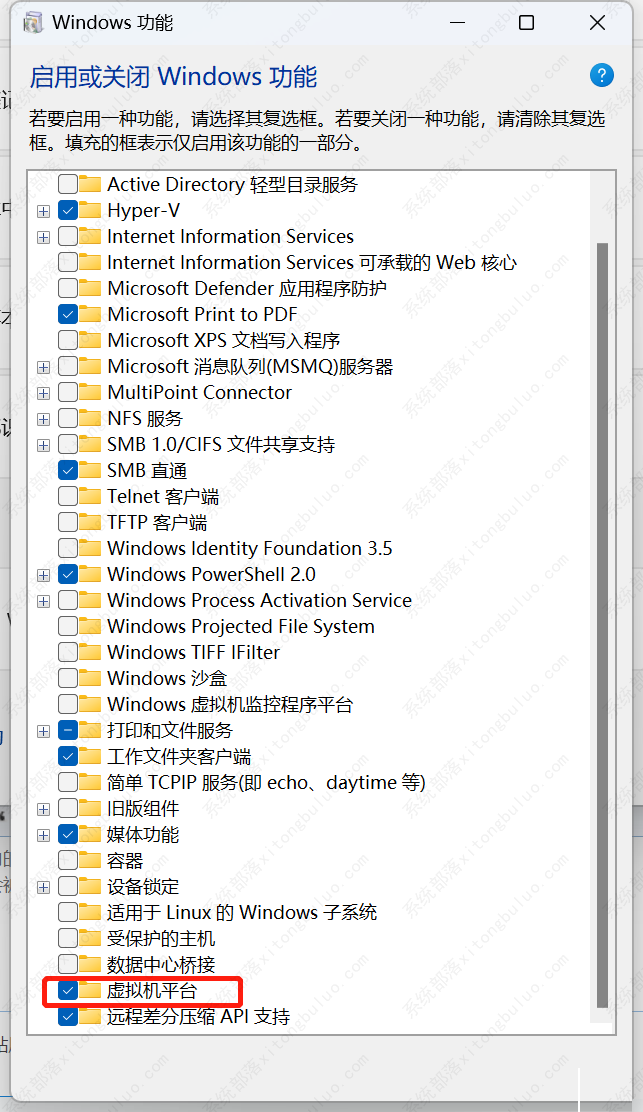Click folder icon beside Telnet 客户端
The width and height of the screenshot is (643, 1112).
click(91, 497)
